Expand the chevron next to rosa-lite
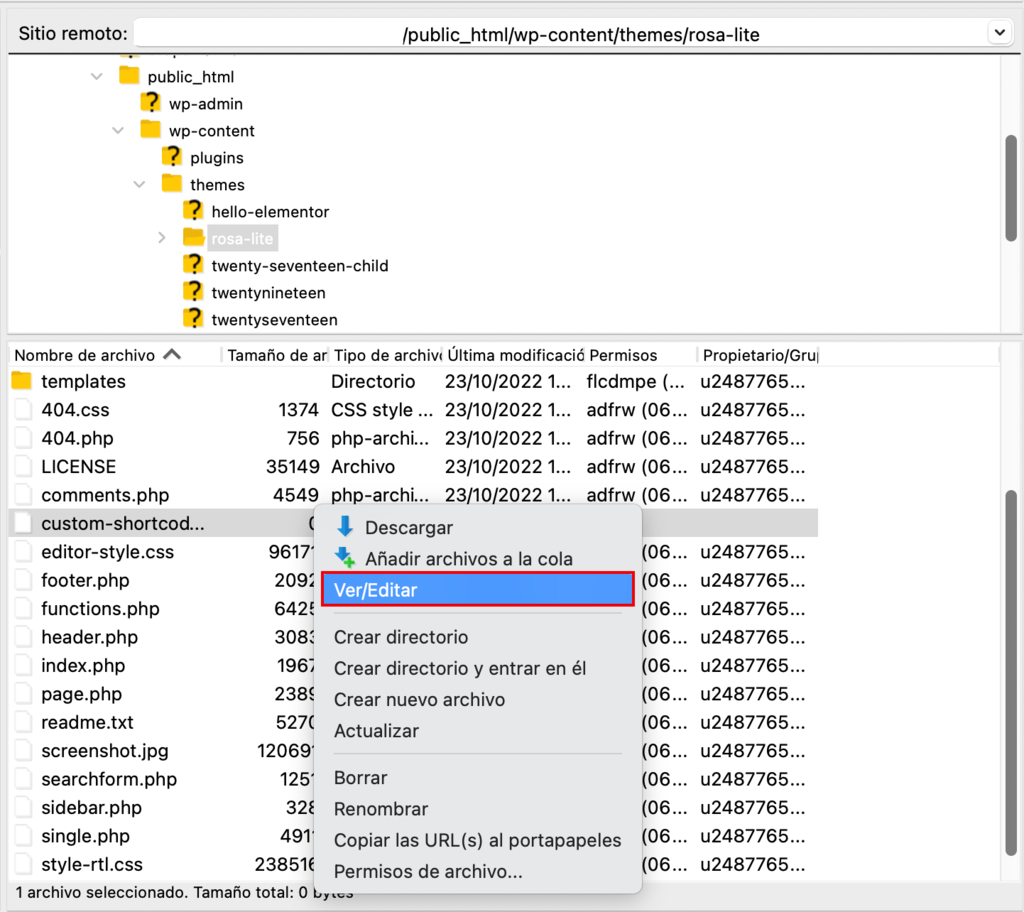Screen dimensions: 1024x912 pyautogui.click(x=162, y=238)
